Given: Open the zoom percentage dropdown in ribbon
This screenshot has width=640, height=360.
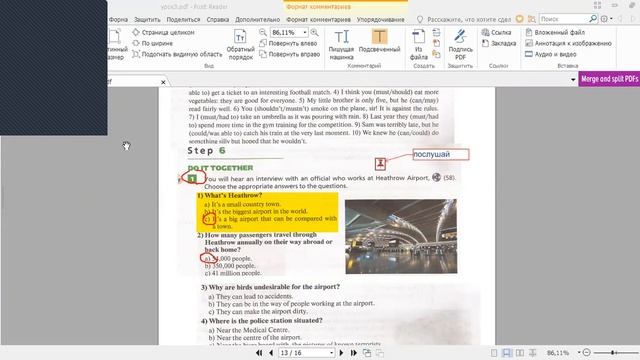Looking at the screenshot, I should pos(304,32).
